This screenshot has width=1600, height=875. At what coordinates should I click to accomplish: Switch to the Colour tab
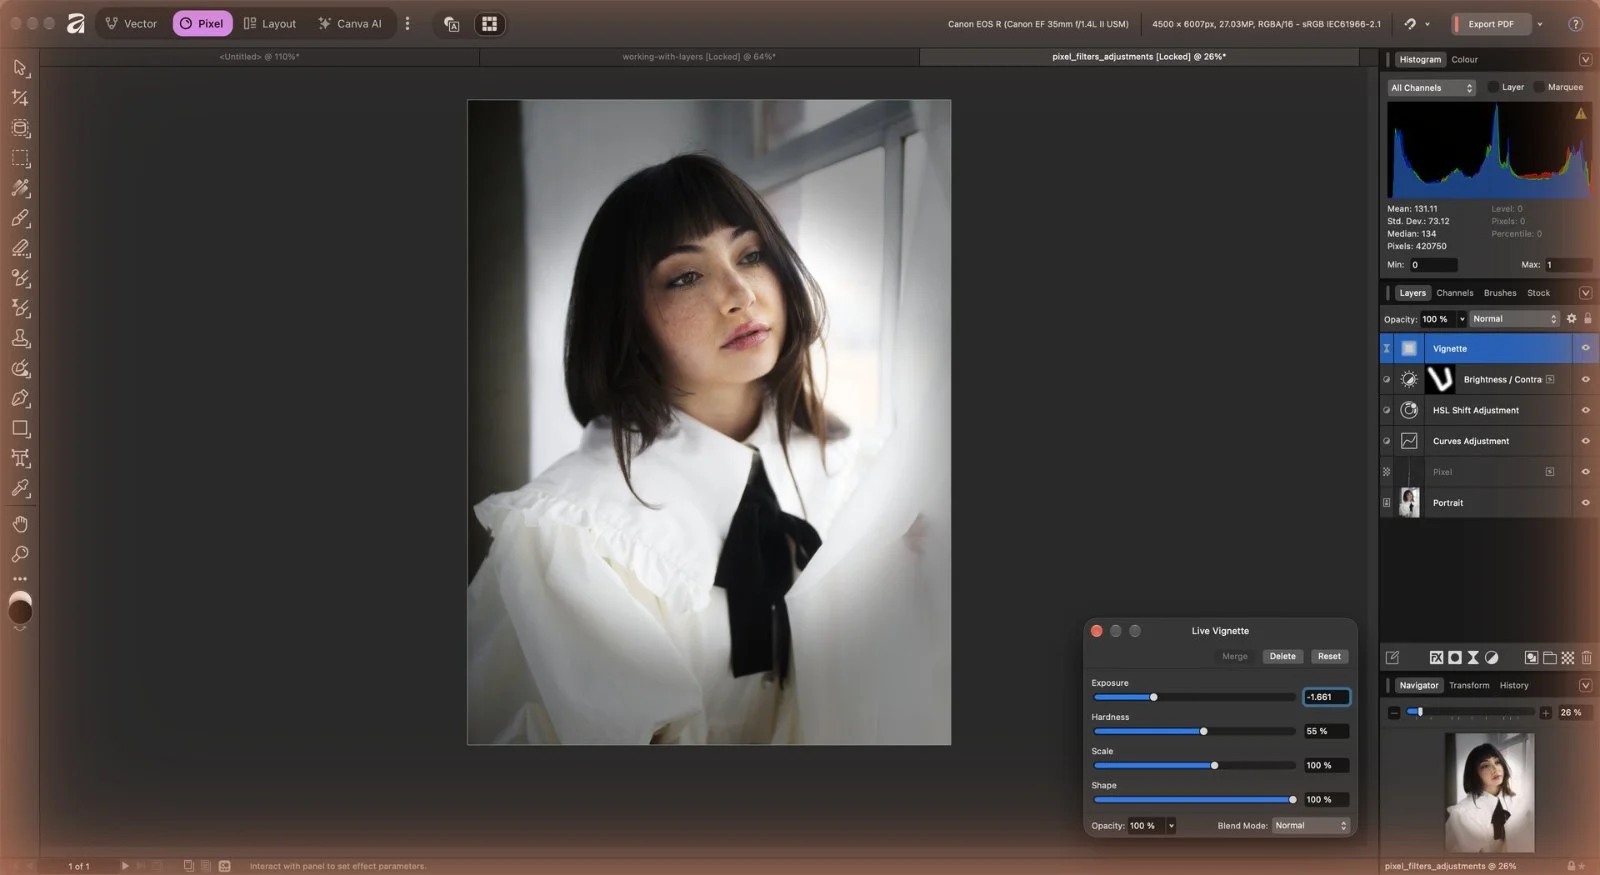tap(1464, 60)
